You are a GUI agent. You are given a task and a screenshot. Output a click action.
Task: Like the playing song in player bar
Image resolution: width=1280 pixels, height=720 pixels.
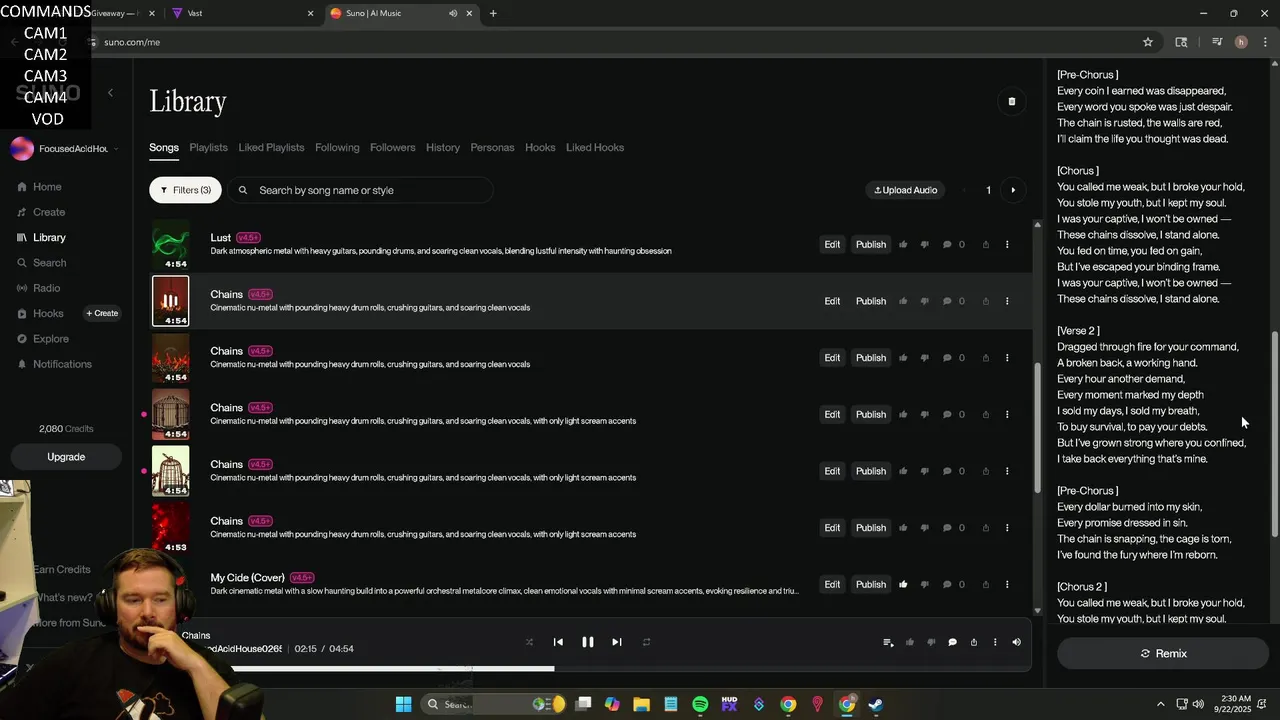click(x=909, y=642)
